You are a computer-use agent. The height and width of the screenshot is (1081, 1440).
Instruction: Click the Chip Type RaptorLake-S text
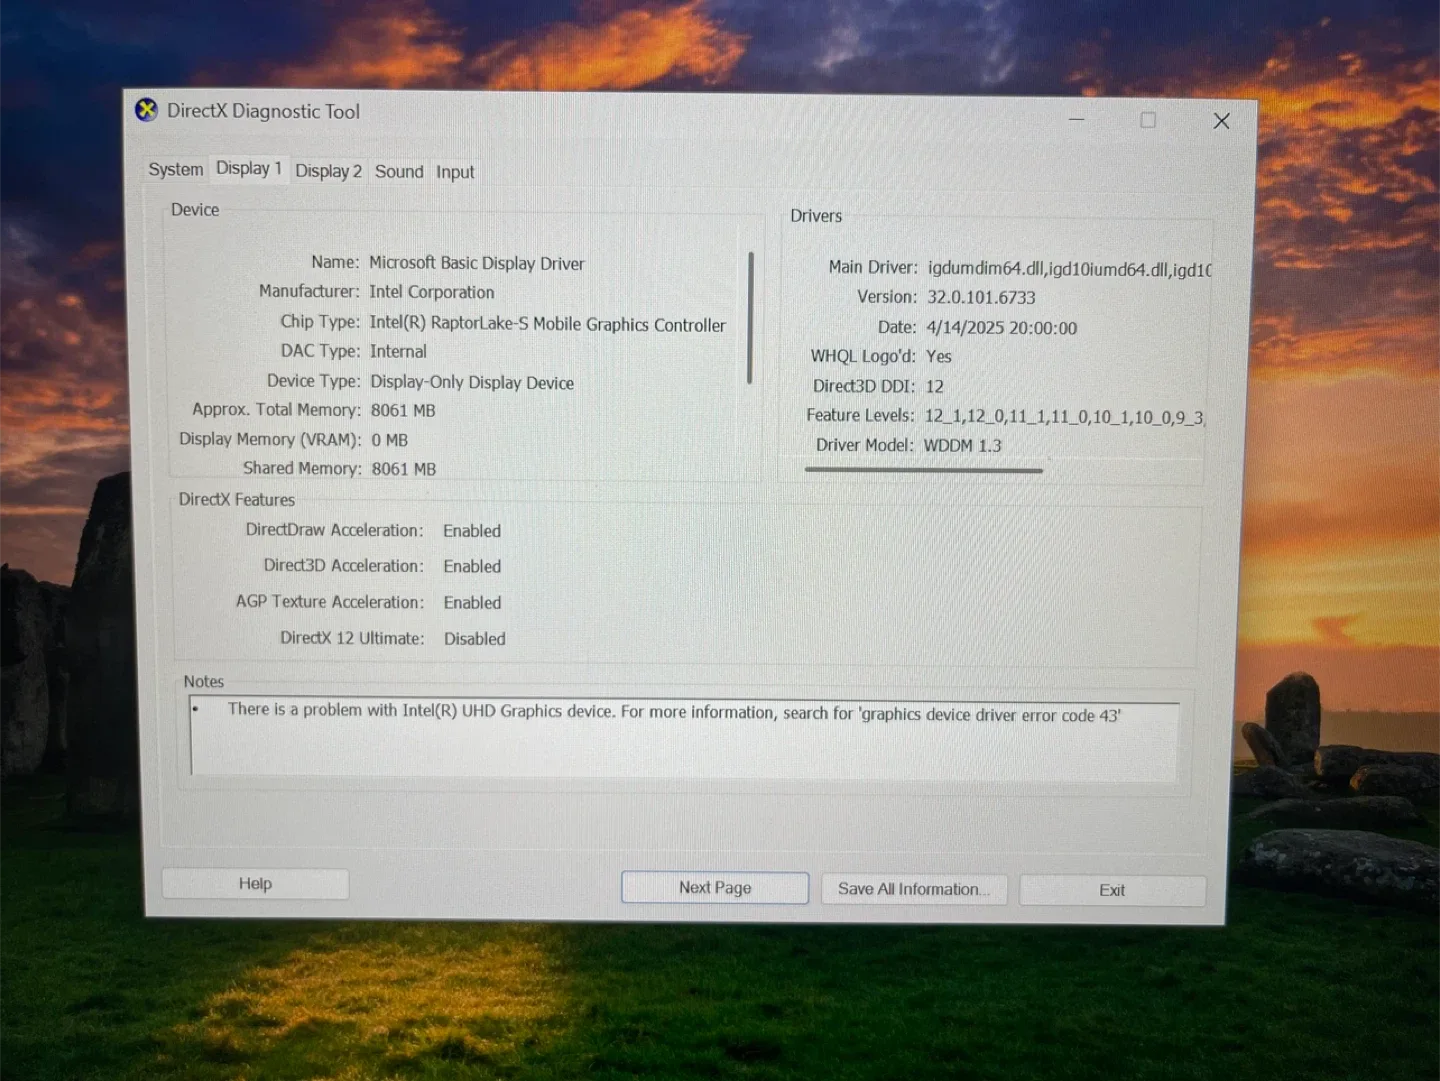coord(545,324)
